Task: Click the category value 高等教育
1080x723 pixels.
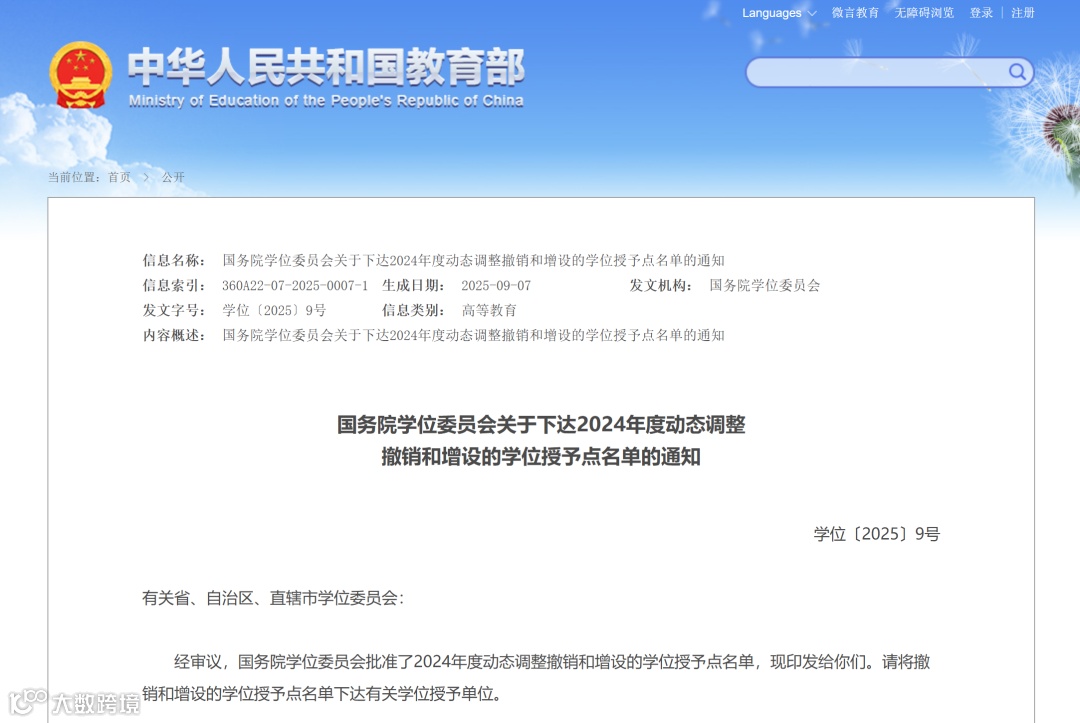Action: 489,310
